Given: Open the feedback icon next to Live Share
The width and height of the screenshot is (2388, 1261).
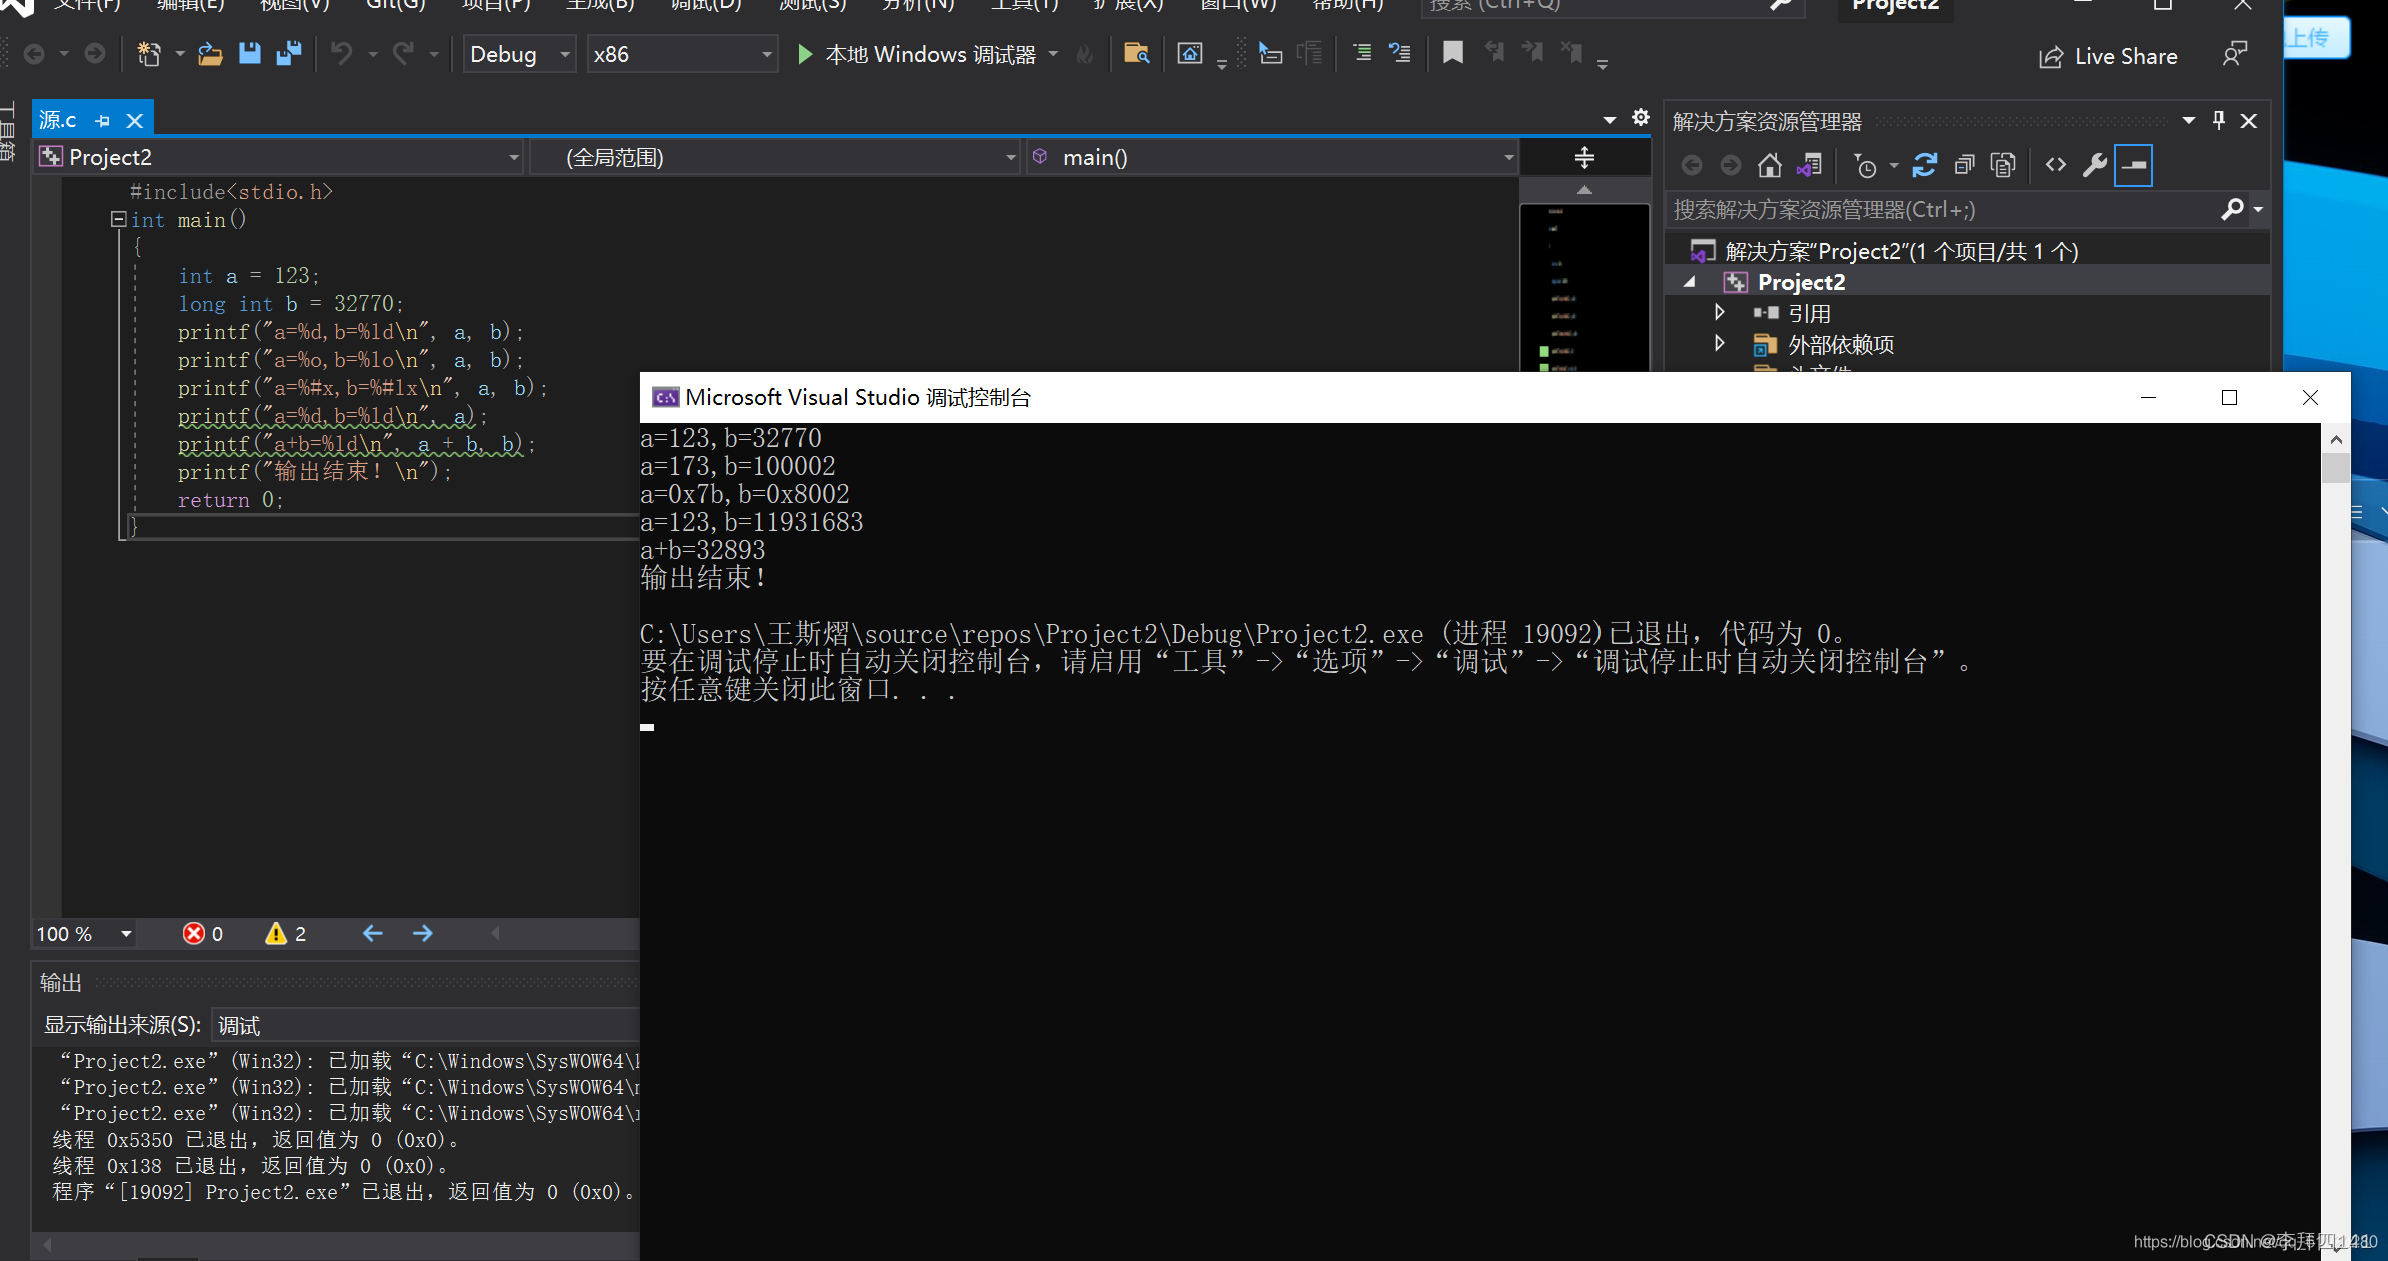Looking at the screenshot, I should point(2235,55).
